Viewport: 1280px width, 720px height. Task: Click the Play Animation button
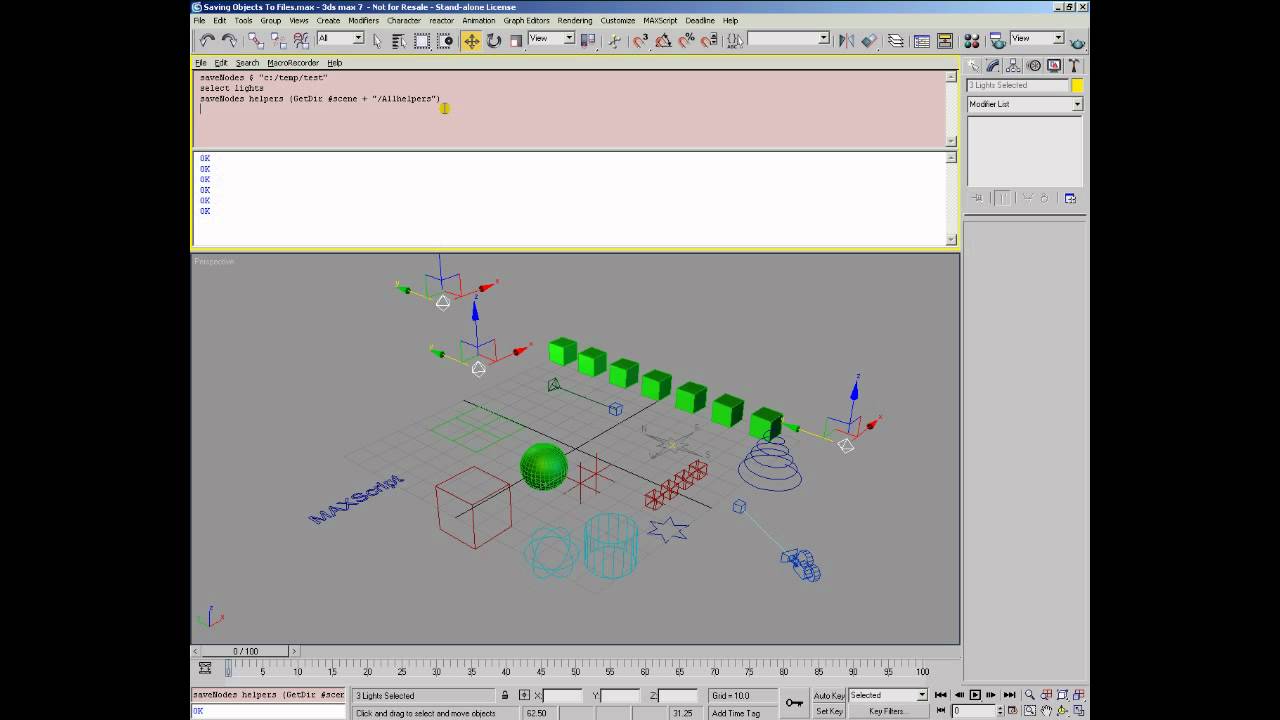(976, 695)
